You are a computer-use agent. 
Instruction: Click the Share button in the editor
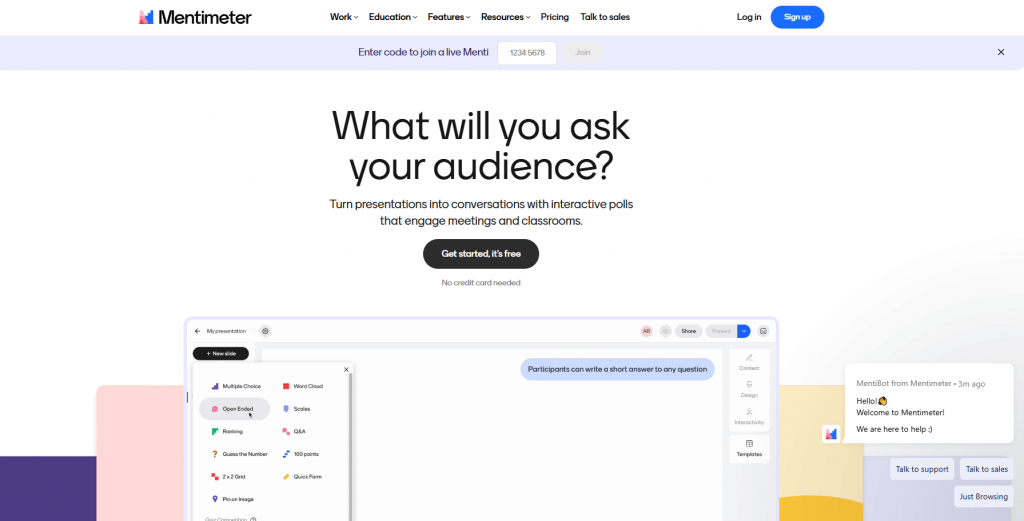coord(688,331)
